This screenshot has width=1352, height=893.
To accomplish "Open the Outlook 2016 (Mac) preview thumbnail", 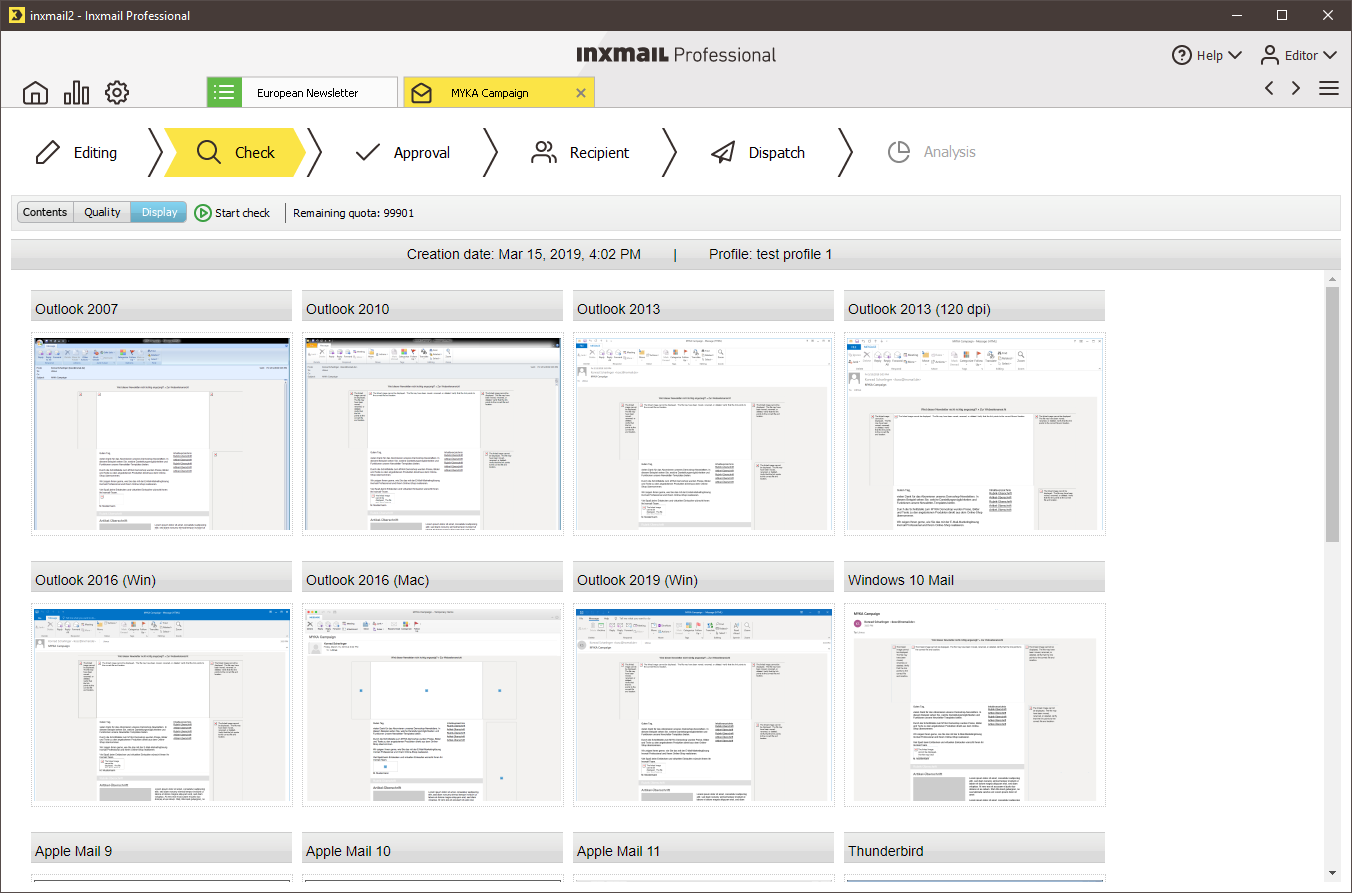I will point(433,705).
